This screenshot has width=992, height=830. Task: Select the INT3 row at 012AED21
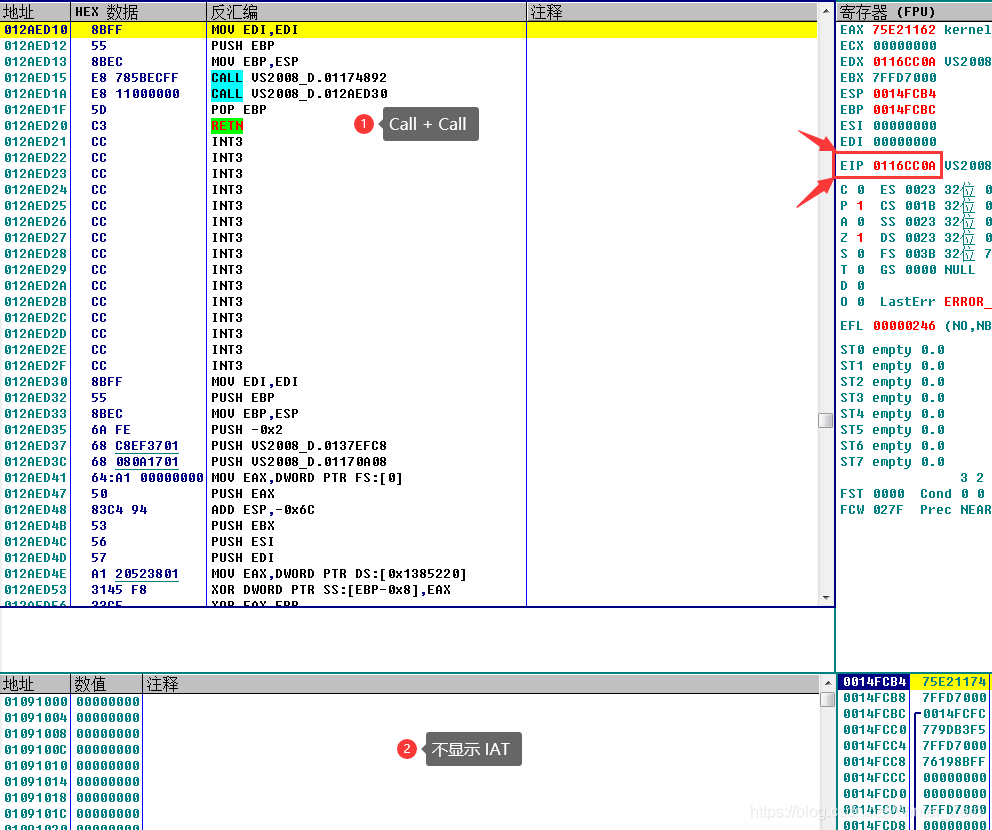click(x=409, y=142)
